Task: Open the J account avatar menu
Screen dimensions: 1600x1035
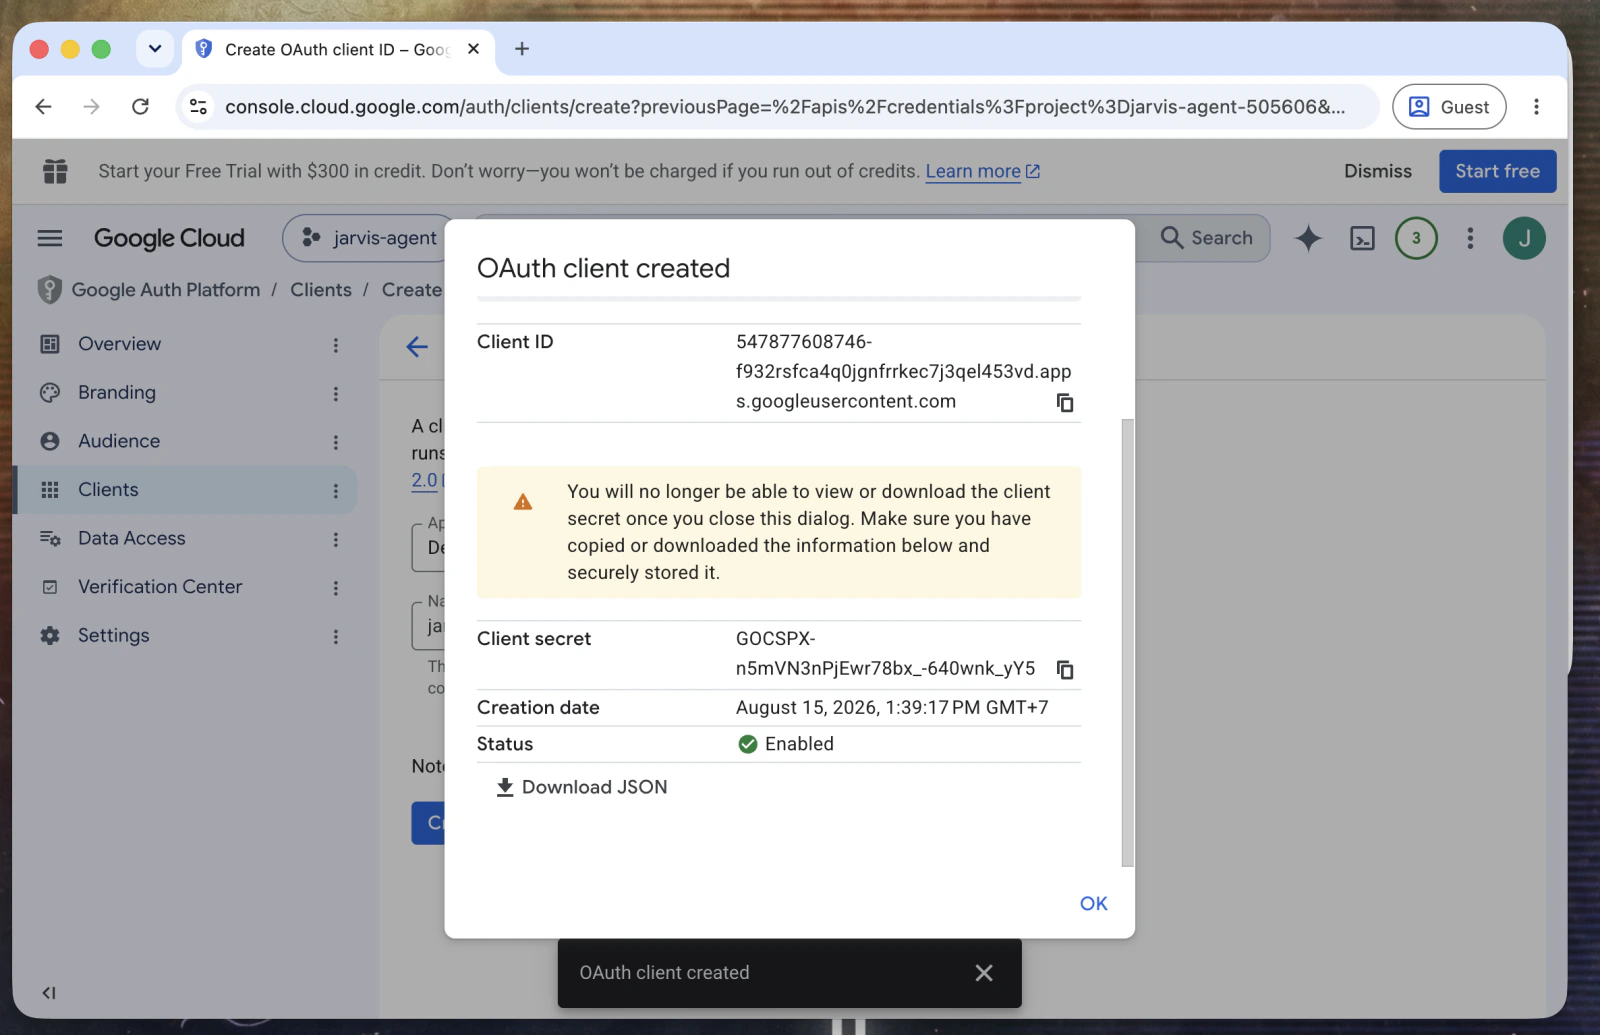Action: tap(1524, 238)
